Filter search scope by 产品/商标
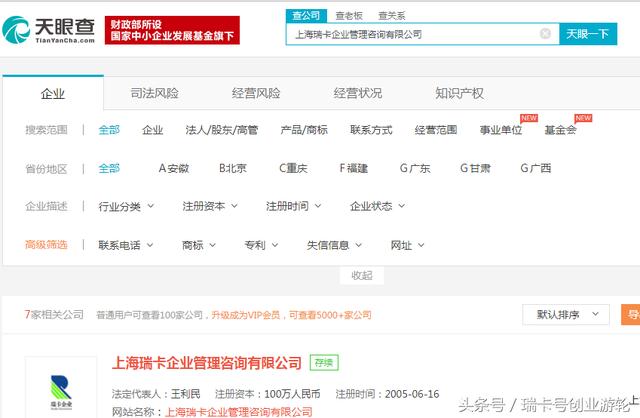This screenshot has width=640, height=418. pos(304,130)
